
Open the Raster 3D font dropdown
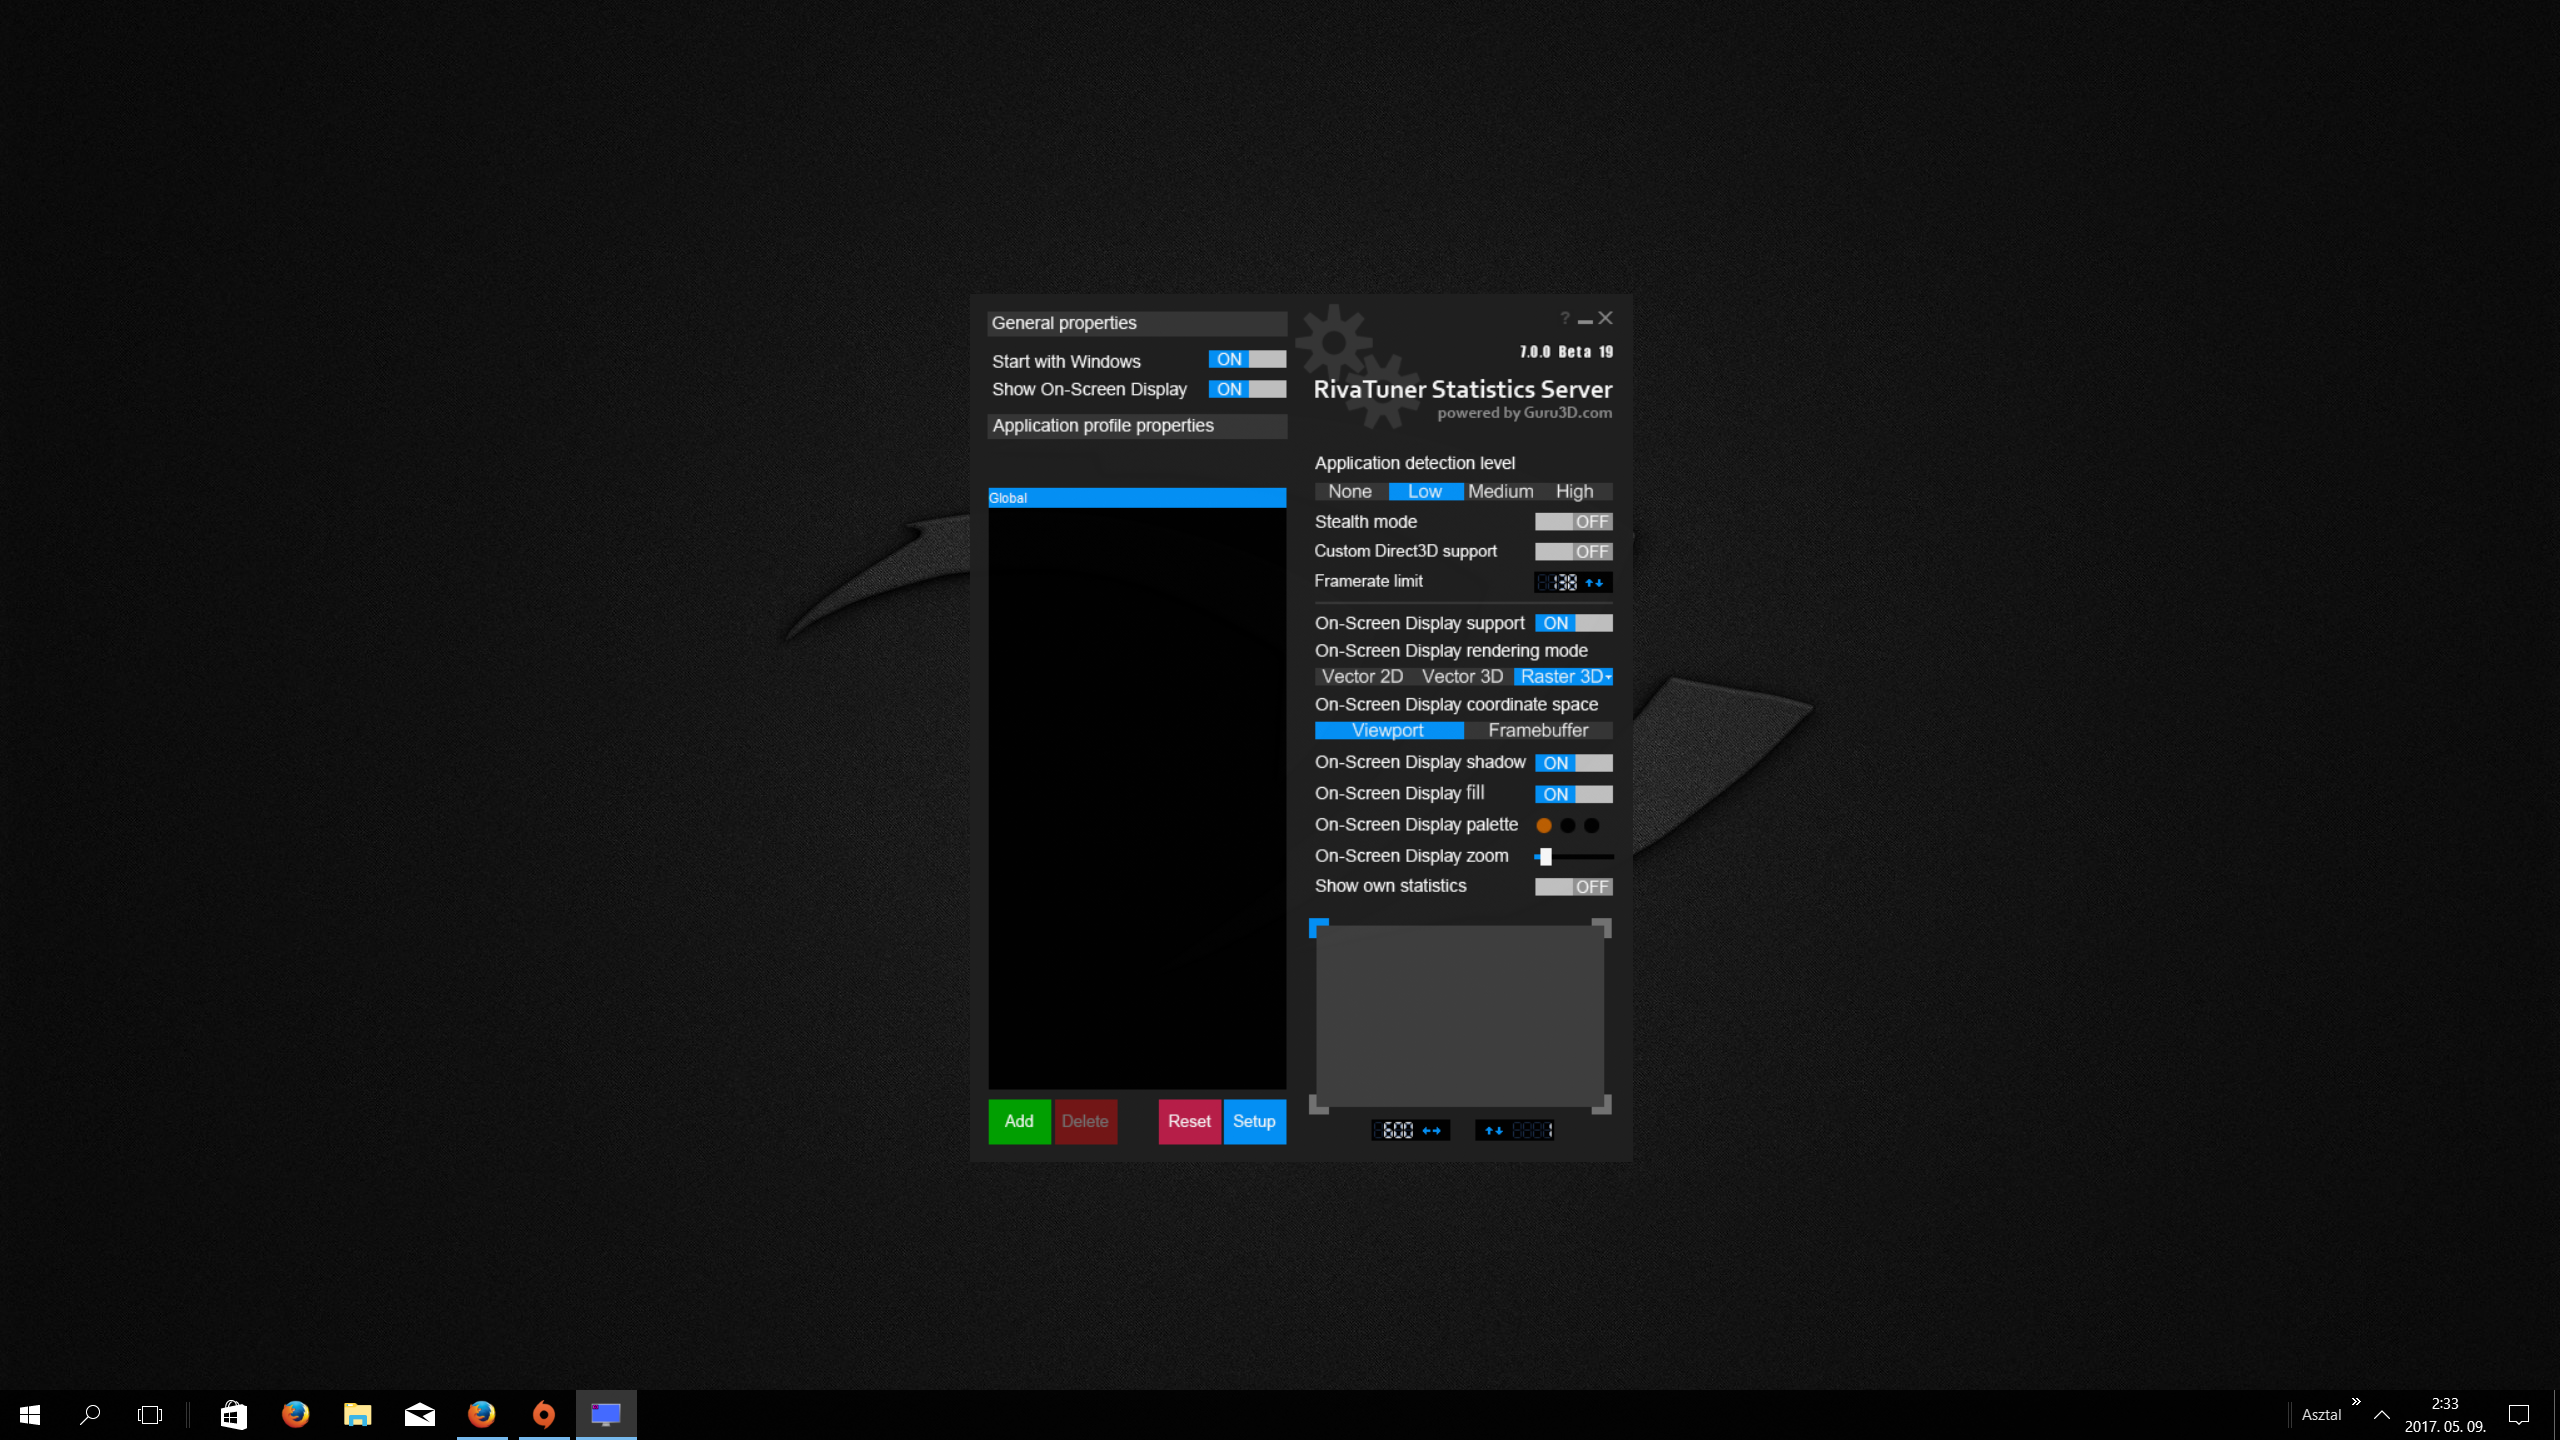pyautogui.click(x=1608, y=678)
